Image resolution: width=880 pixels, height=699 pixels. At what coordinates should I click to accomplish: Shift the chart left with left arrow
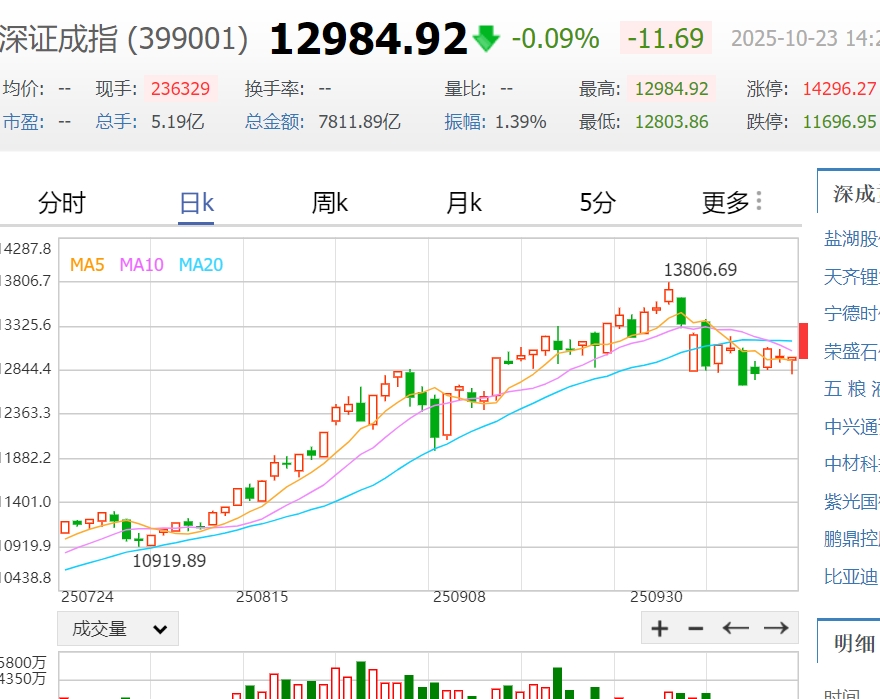[x=736, y=628]
